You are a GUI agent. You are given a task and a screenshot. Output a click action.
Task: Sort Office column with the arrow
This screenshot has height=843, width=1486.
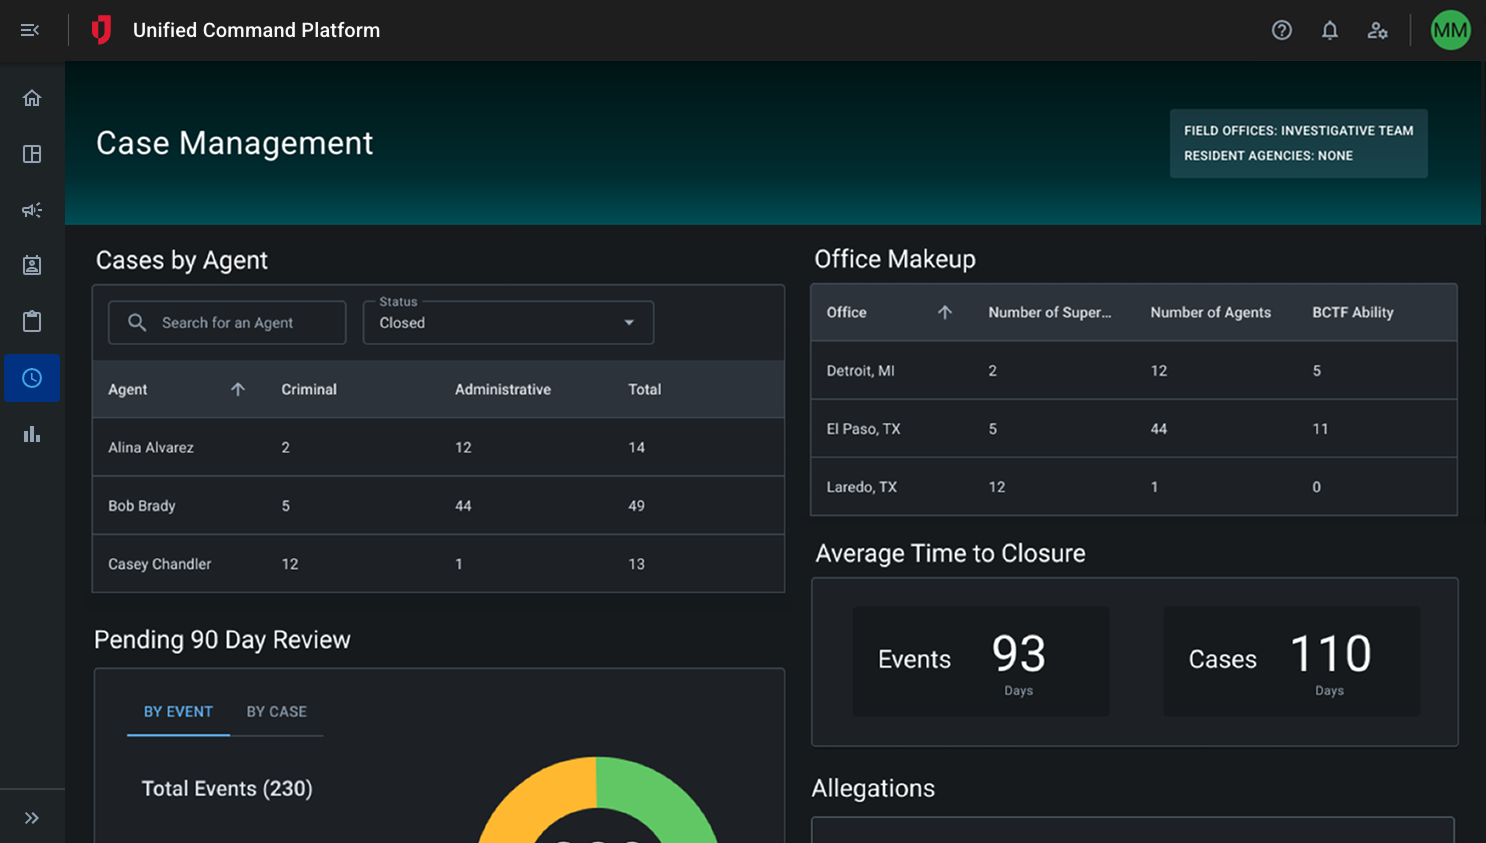(944, 312)
